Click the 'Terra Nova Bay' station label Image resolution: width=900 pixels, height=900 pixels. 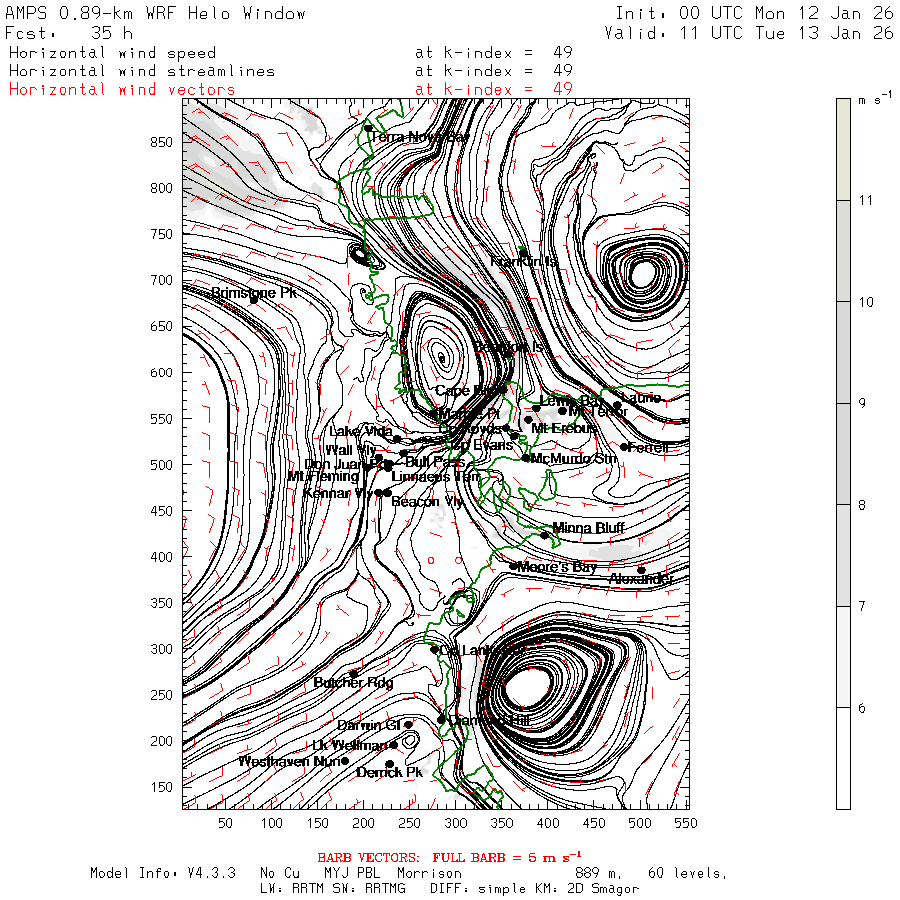(420, 137)
